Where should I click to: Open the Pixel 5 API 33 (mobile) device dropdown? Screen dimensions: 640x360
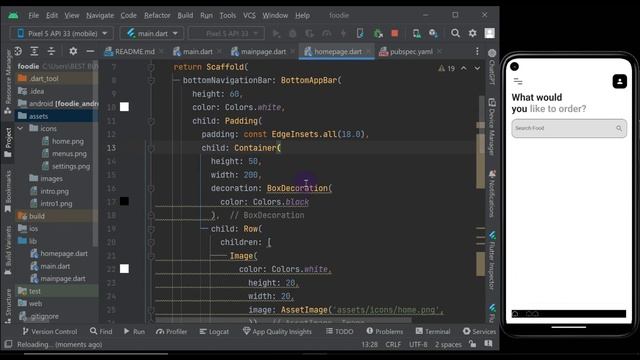click(61, 33)
